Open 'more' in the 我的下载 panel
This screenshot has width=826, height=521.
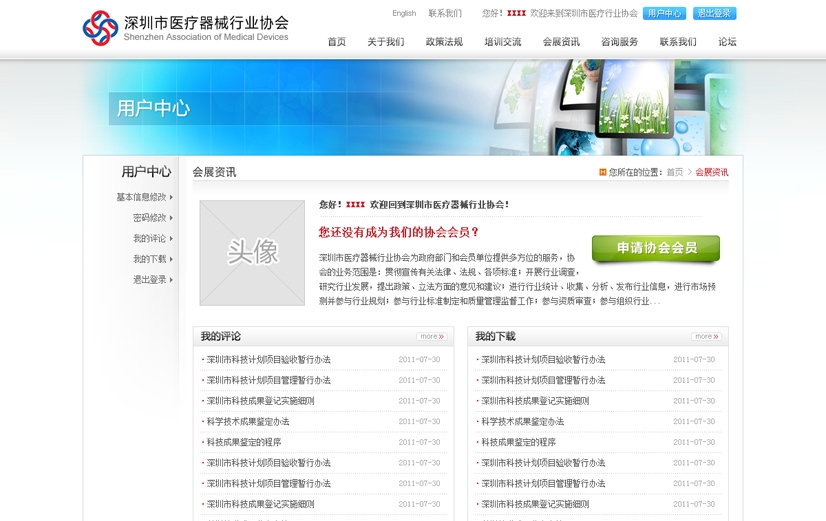(706, 337)
